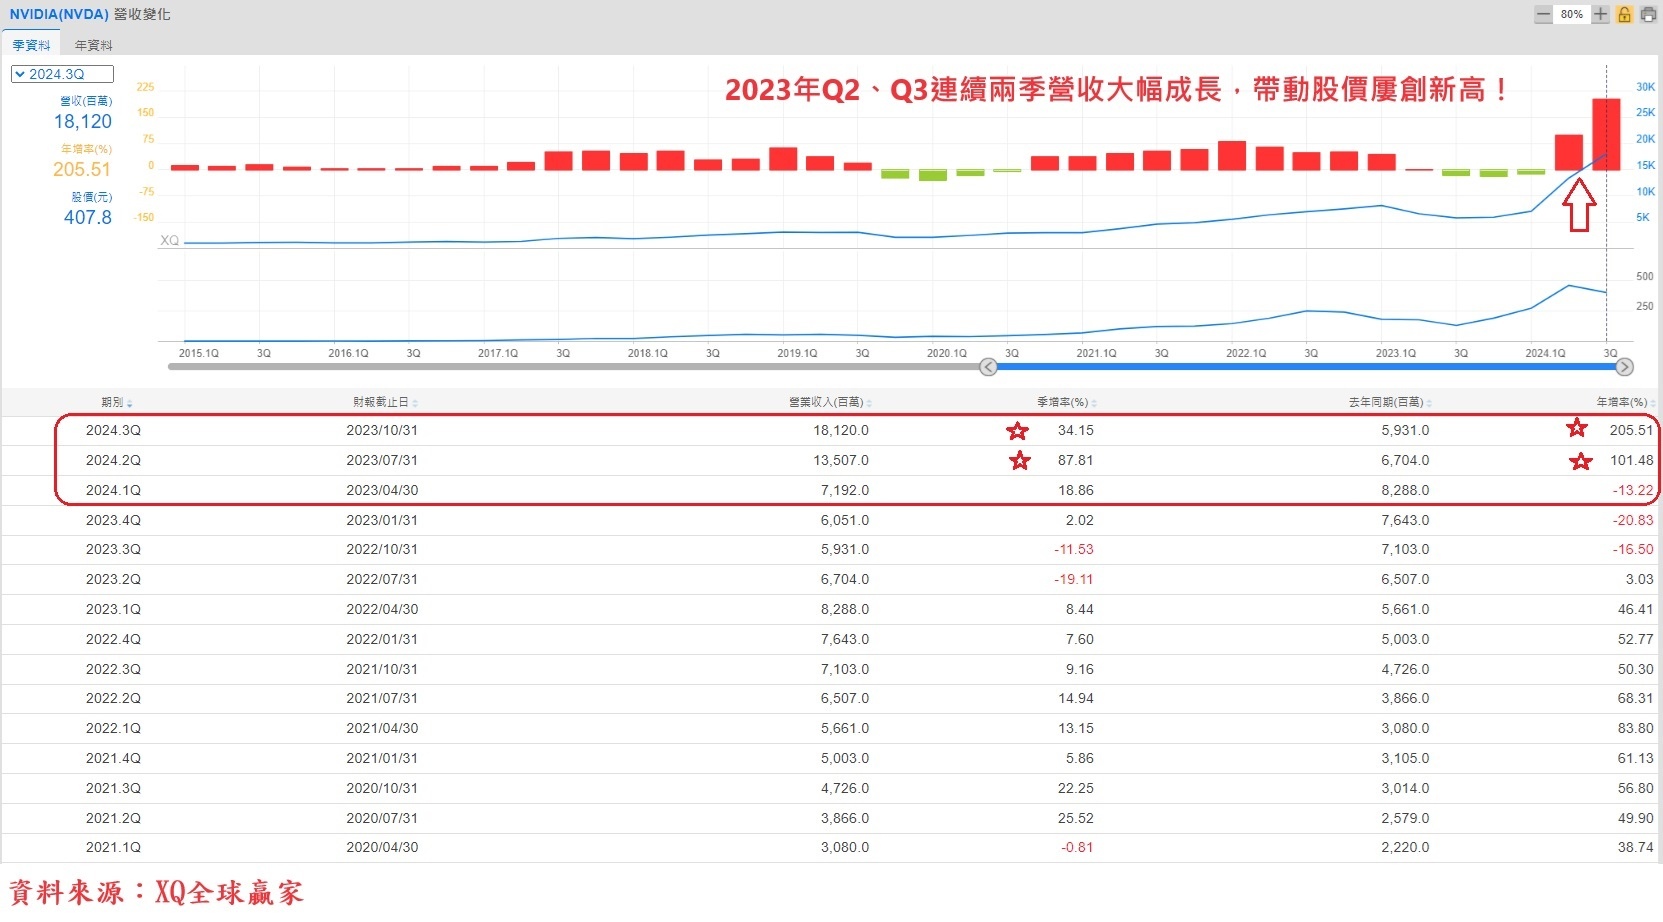1663x922 pixels.
Task: Select the 2023.4Q period cell
Action: point(113,520)
